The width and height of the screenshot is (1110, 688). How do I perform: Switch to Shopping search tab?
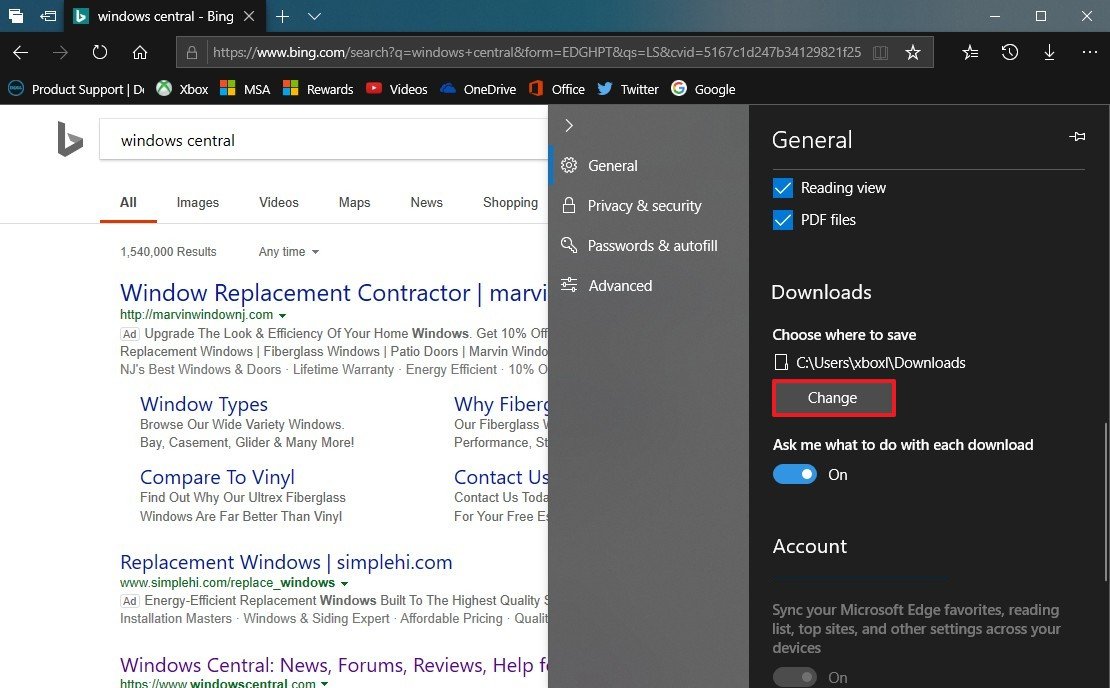point(510,202)
